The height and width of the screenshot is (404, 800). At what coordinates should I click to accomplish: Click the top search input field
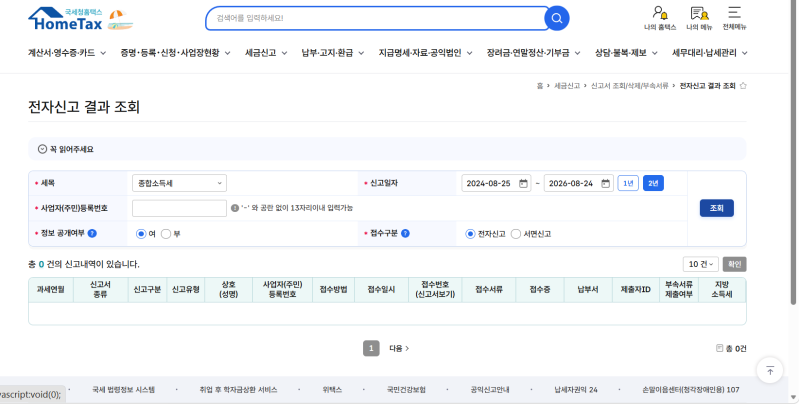[378, 18]
